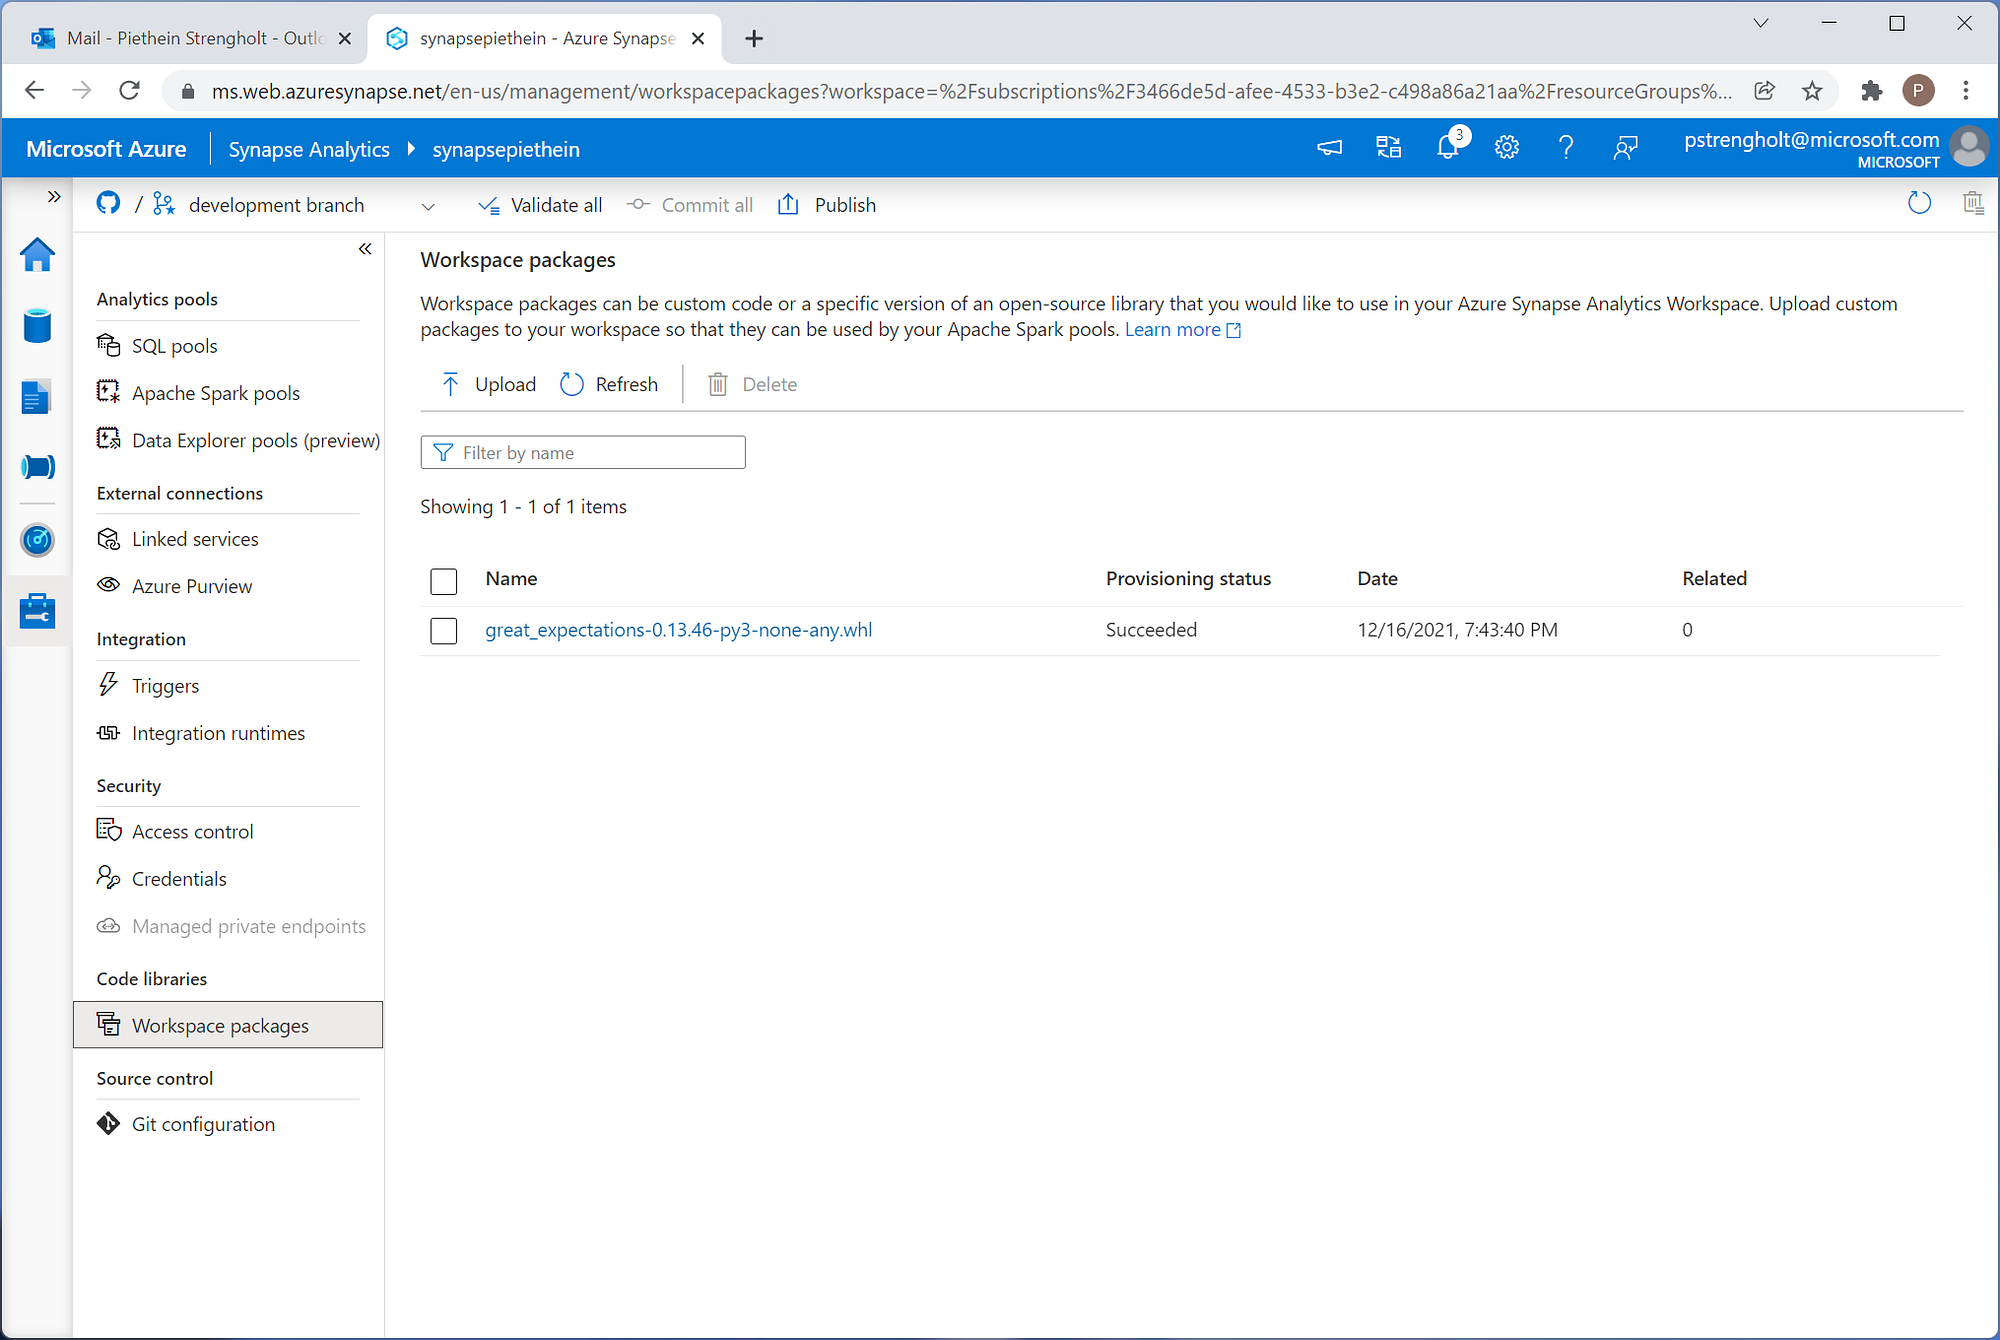Viewport: 2000px width, 1340px height.
Task: Toggle the checkbox for great_expectations package
Action: click(x=445, y=628)
